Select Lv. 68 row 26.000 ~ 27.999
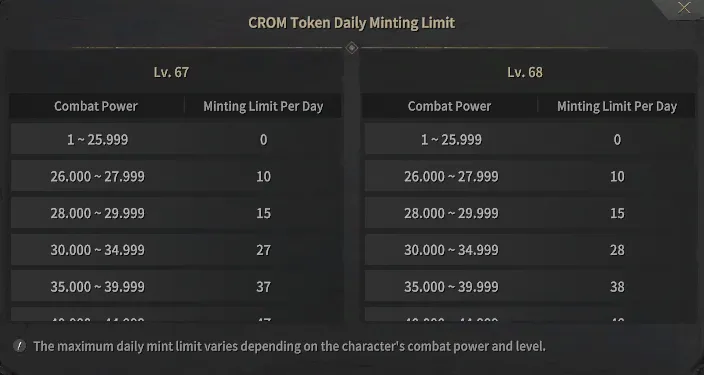The image size is (704, 375). coord(530,176)
